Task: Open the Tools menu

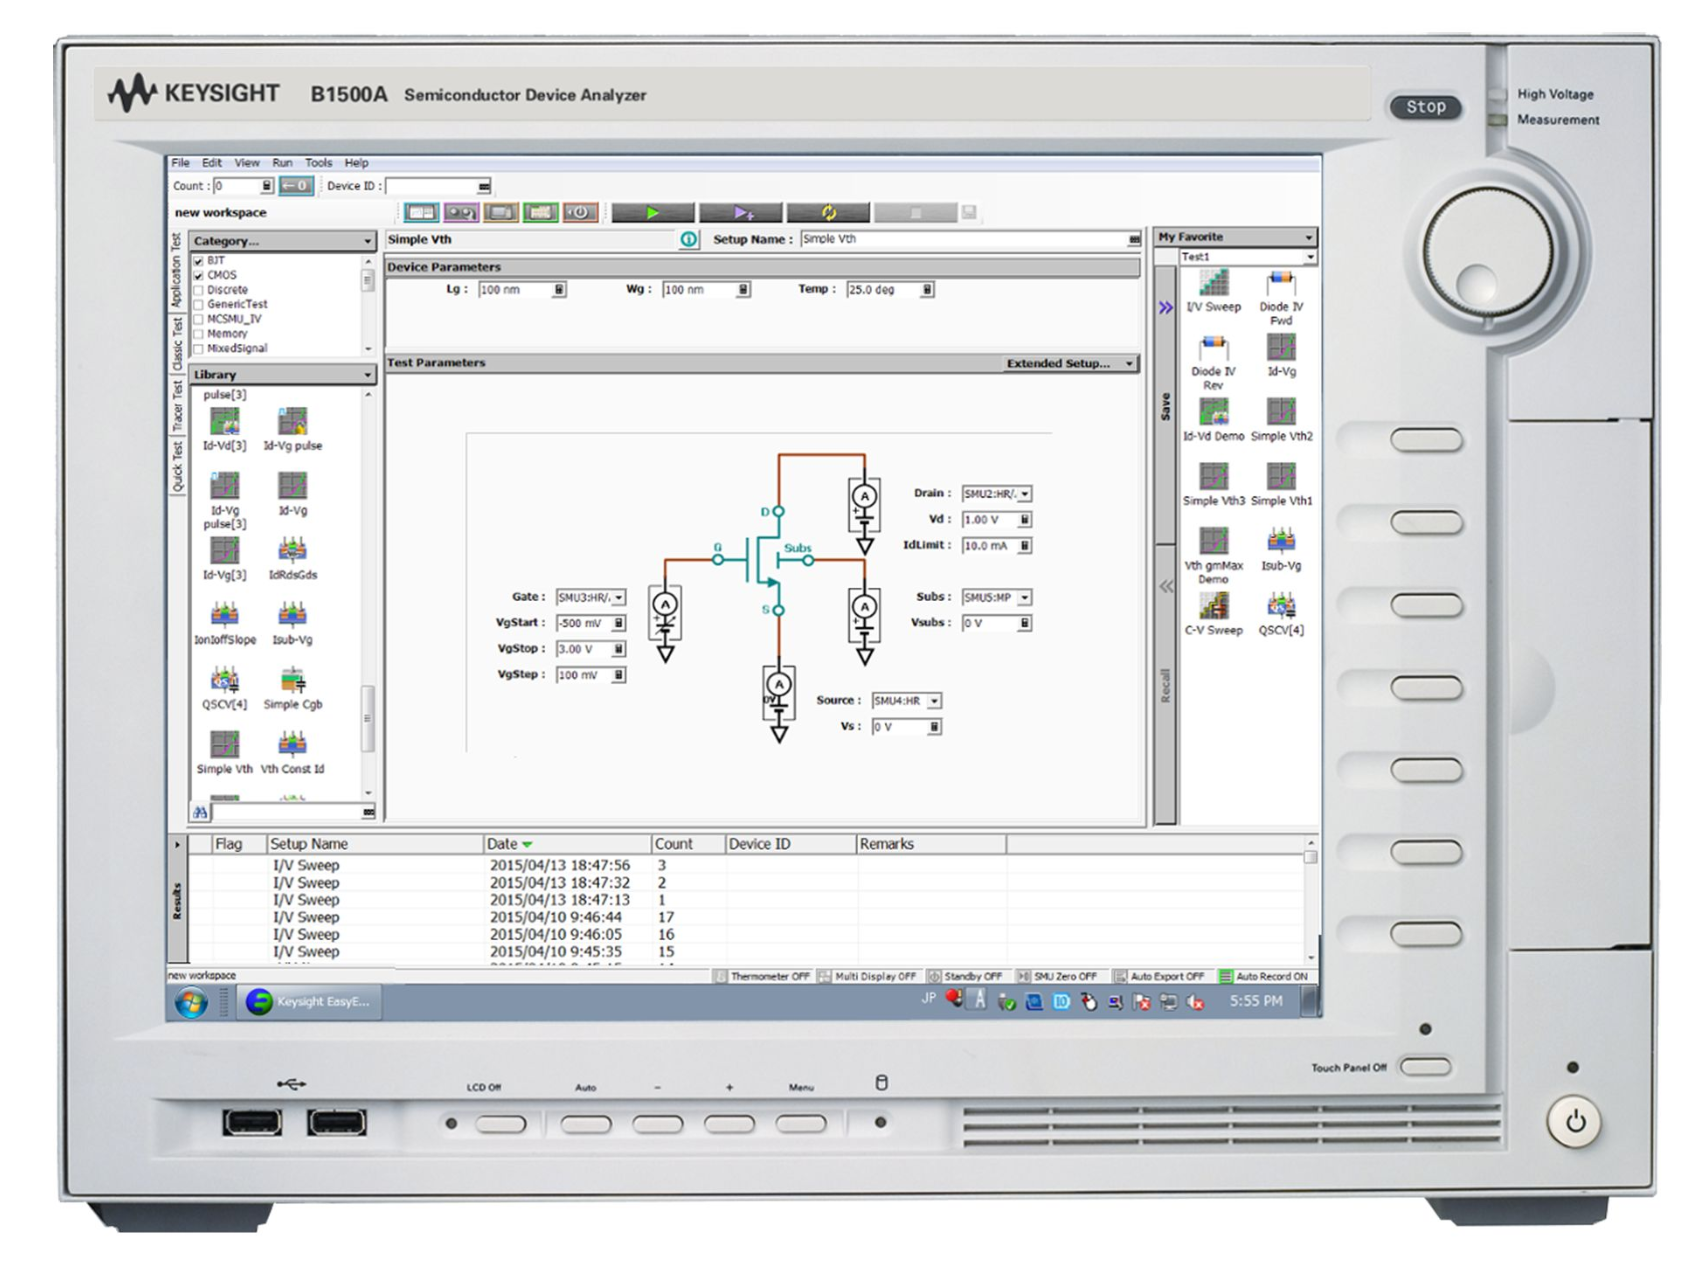Action: coord(318,163)
